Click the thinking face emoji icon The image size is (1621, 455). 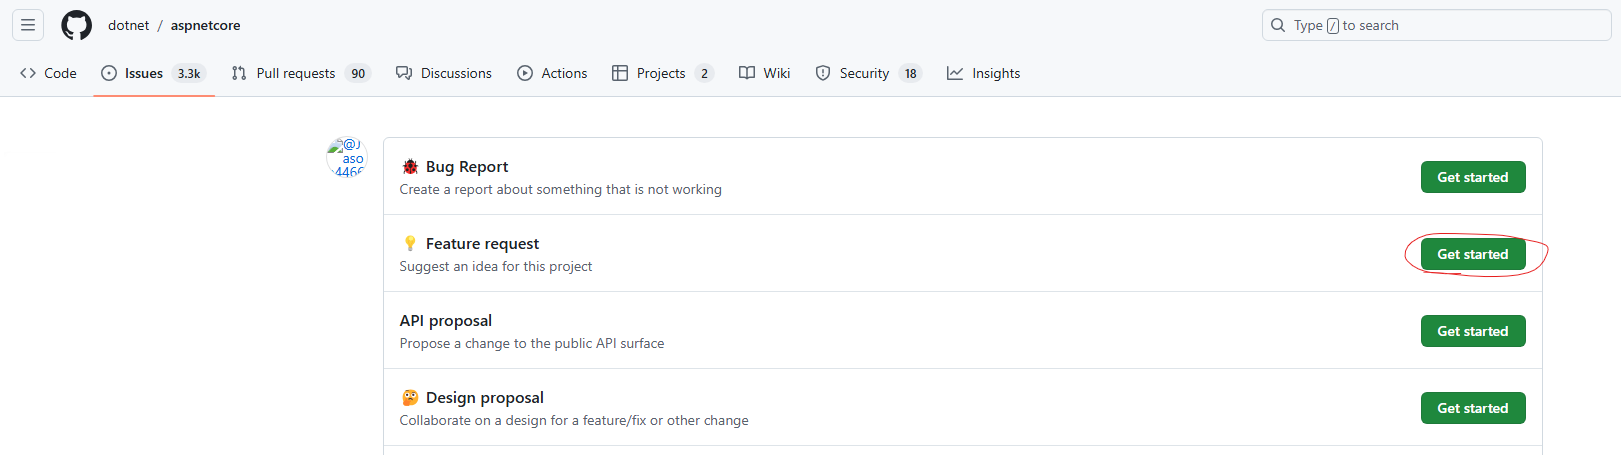click(x=410, y=397)
